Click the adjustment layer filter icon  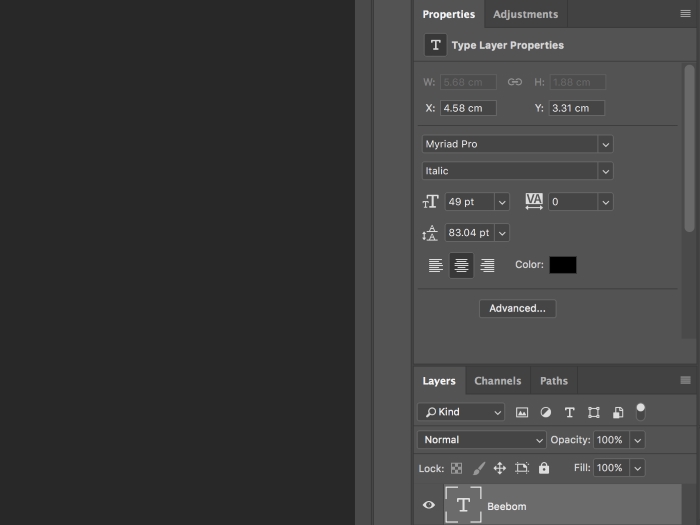tap(546, 412)
